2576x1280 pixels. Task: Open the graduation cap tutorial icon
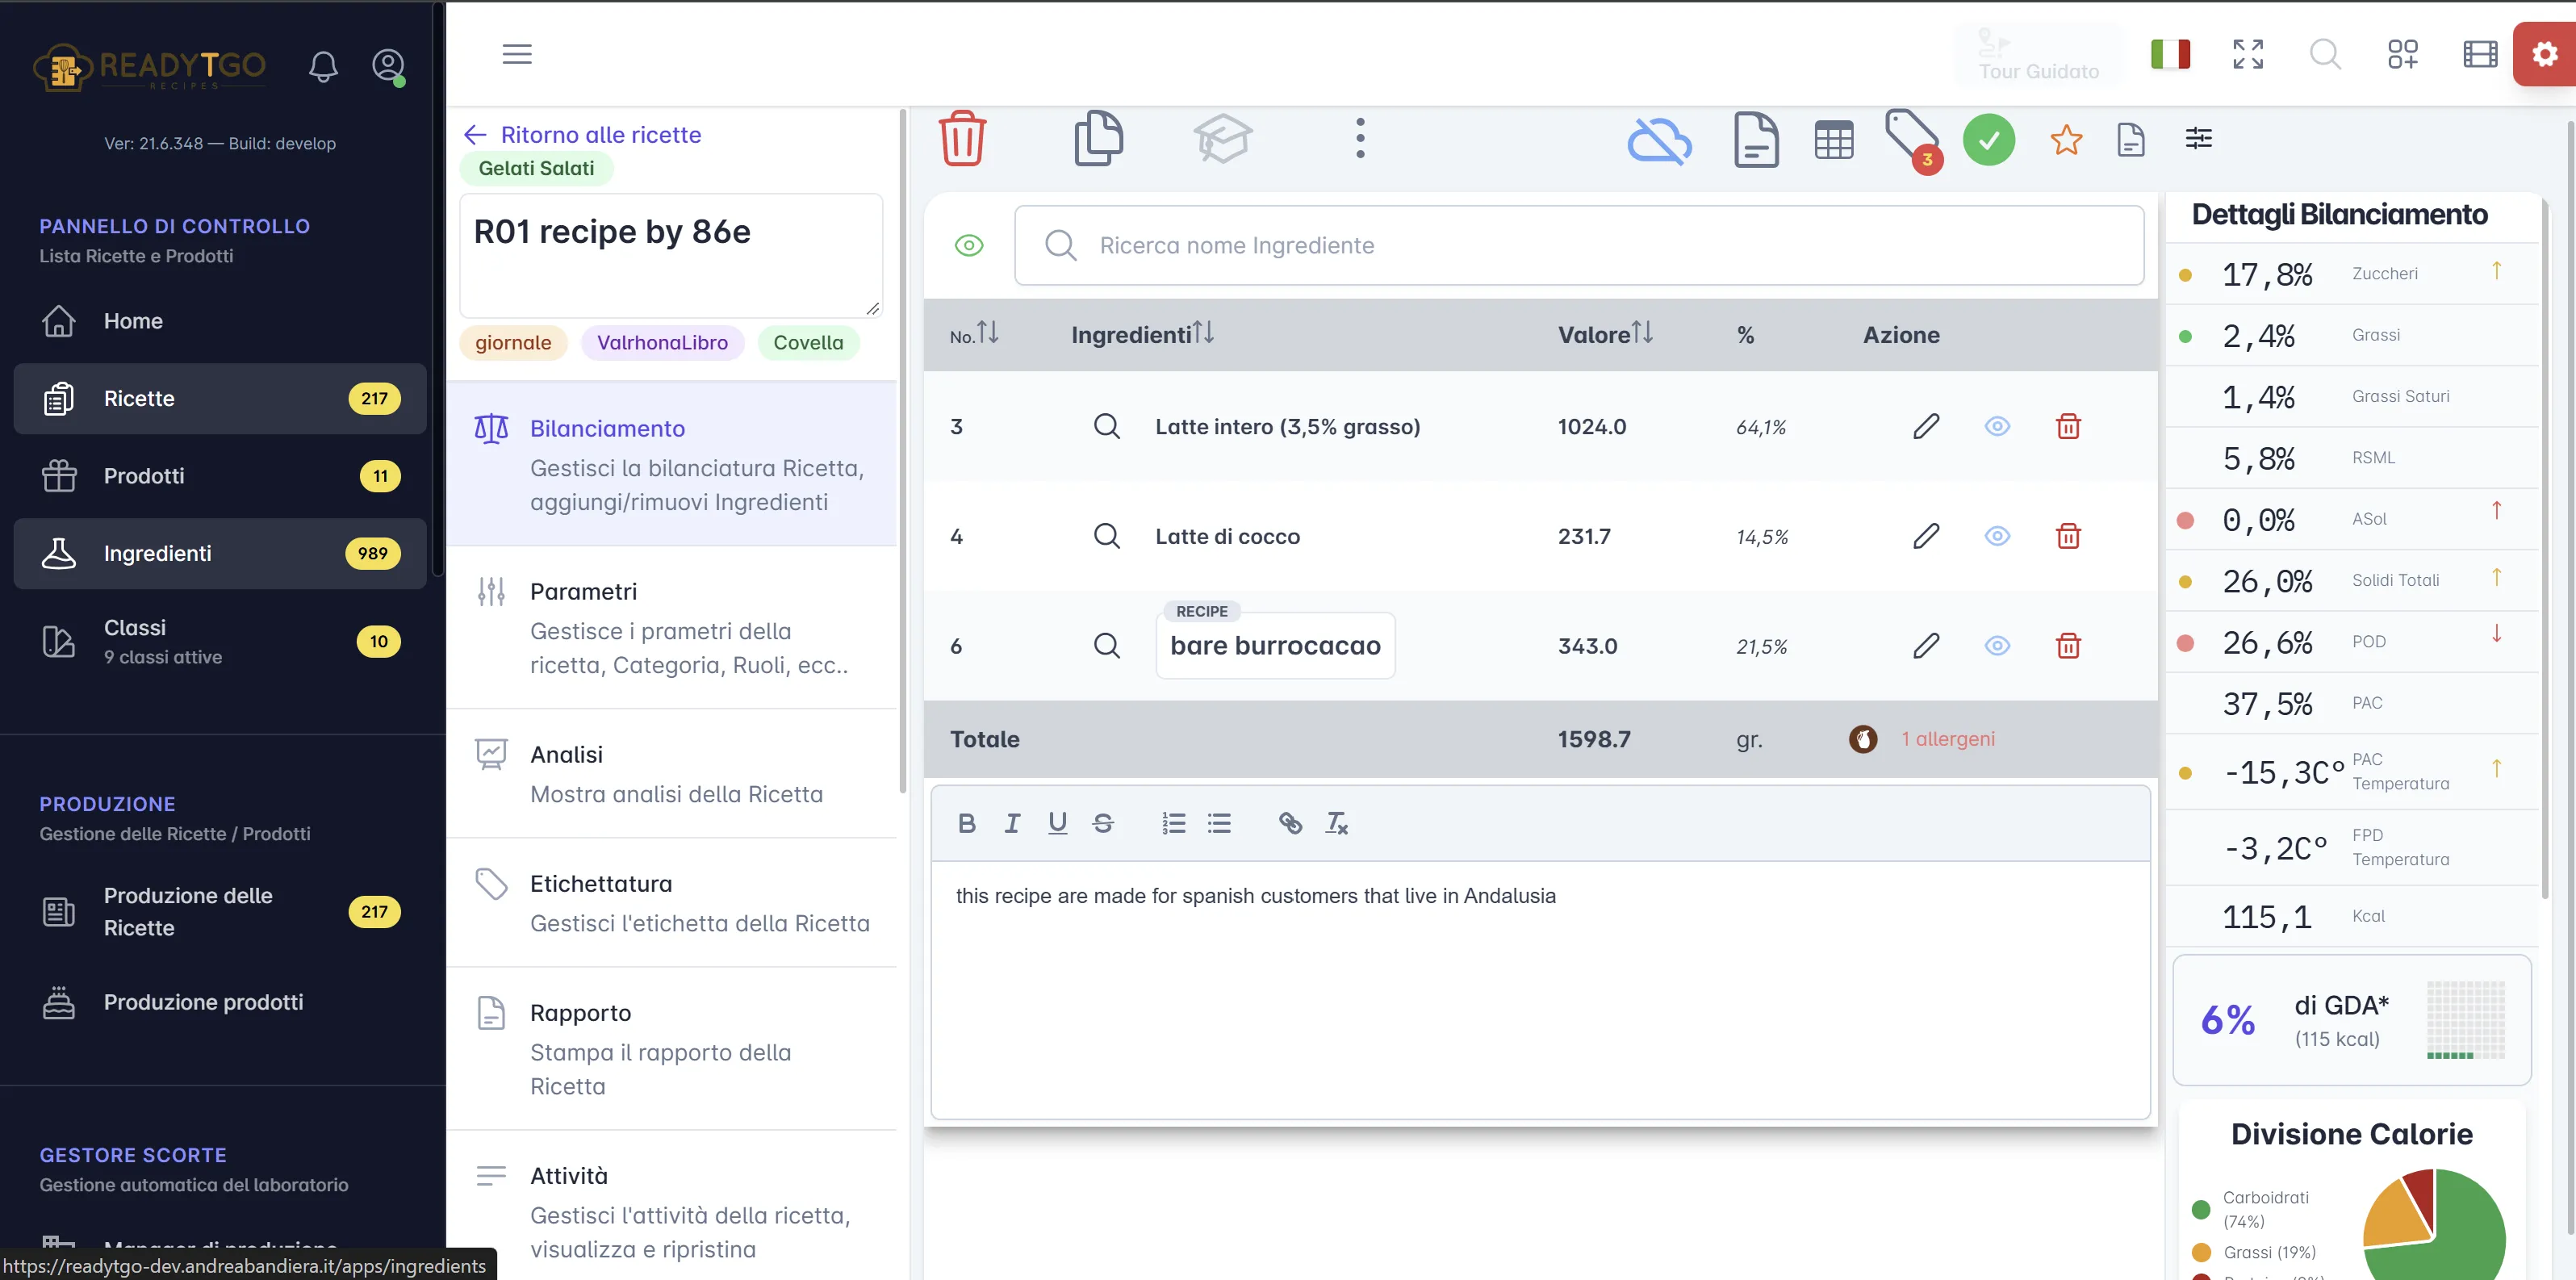[x=1222, y=138]
